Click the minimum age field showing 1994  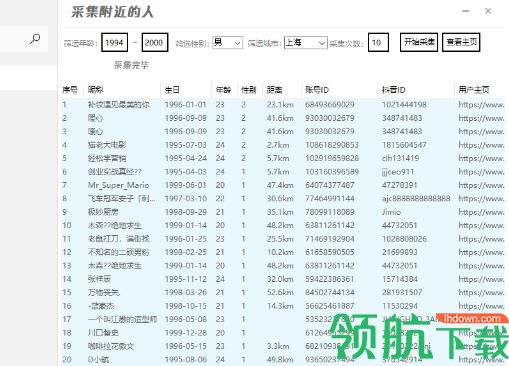point(115,42)
